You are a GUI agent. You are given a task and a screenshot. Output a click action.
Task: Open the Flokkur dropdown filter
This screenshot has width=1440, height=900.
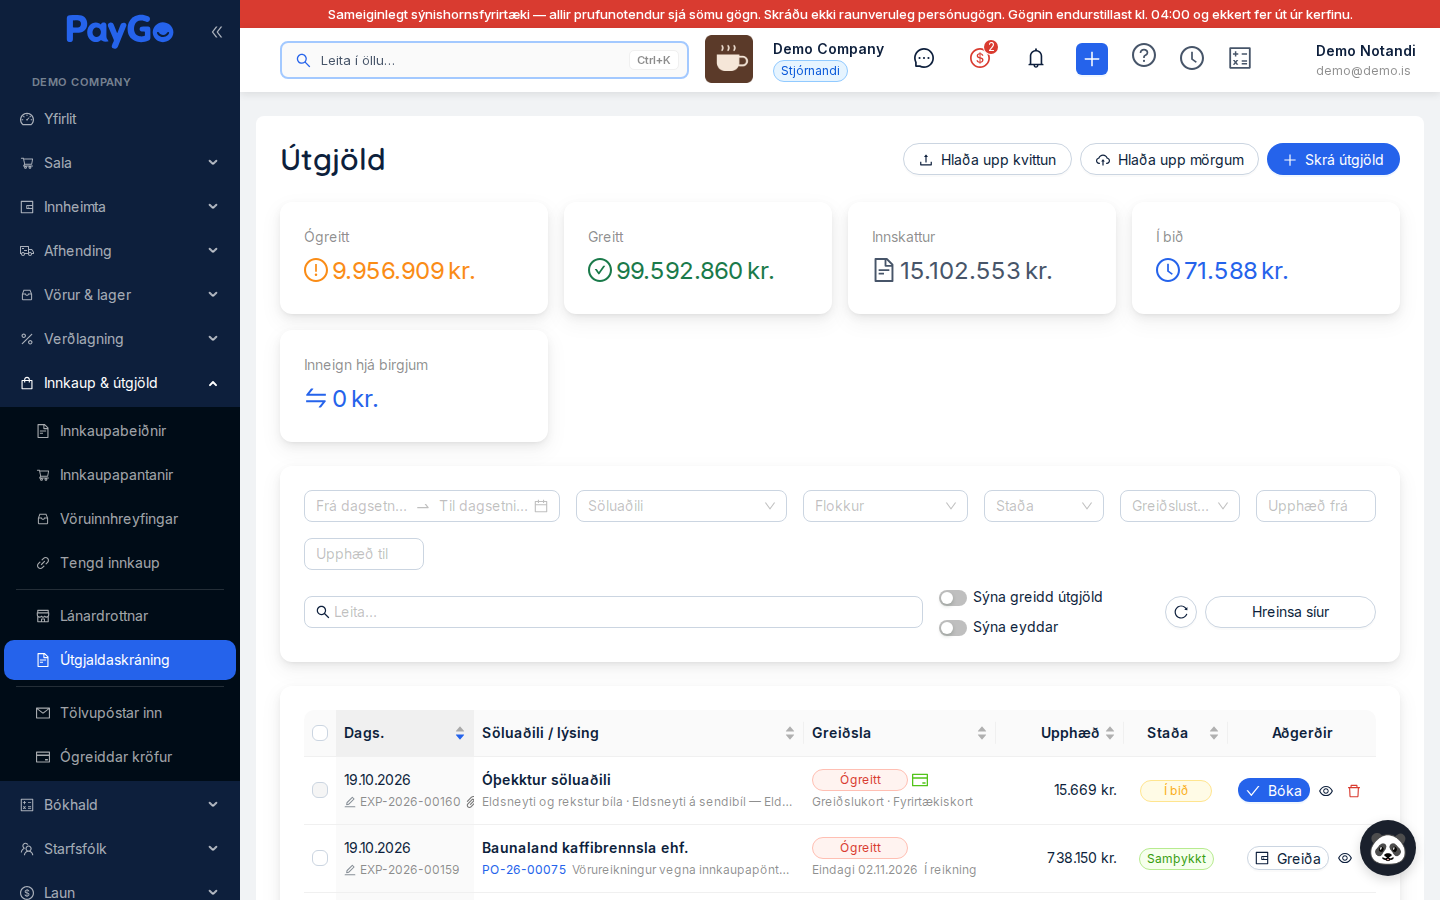tap(885, 506)
